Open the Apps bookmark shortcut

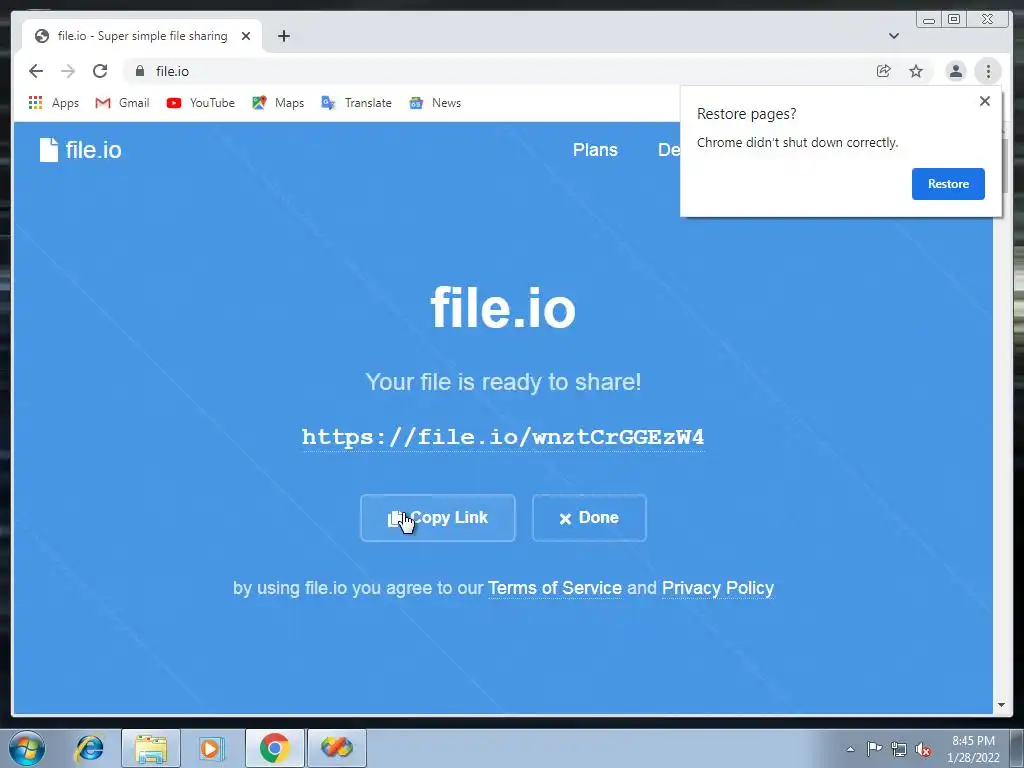click(x=54, y=103)
